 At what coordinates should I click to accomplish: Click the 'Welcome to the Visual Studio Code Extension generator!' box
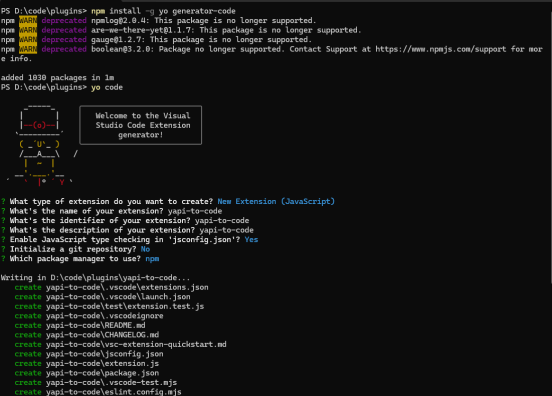coord(141,125)
